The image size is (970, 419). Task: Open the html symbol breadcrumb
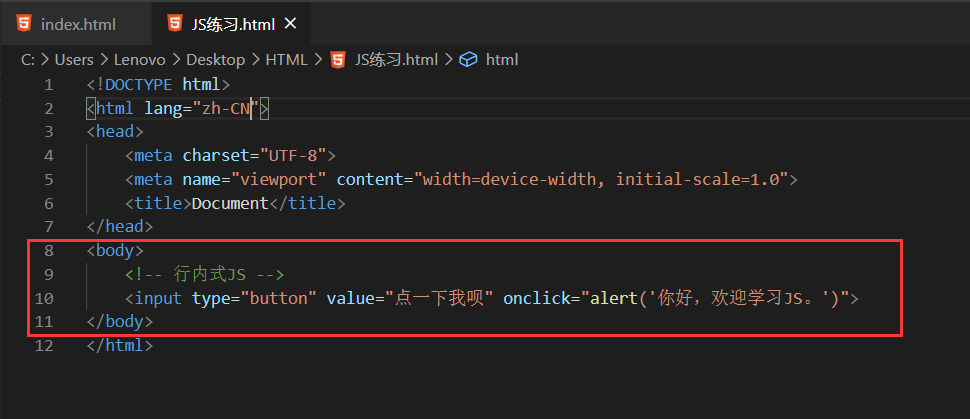click(502, 60)
